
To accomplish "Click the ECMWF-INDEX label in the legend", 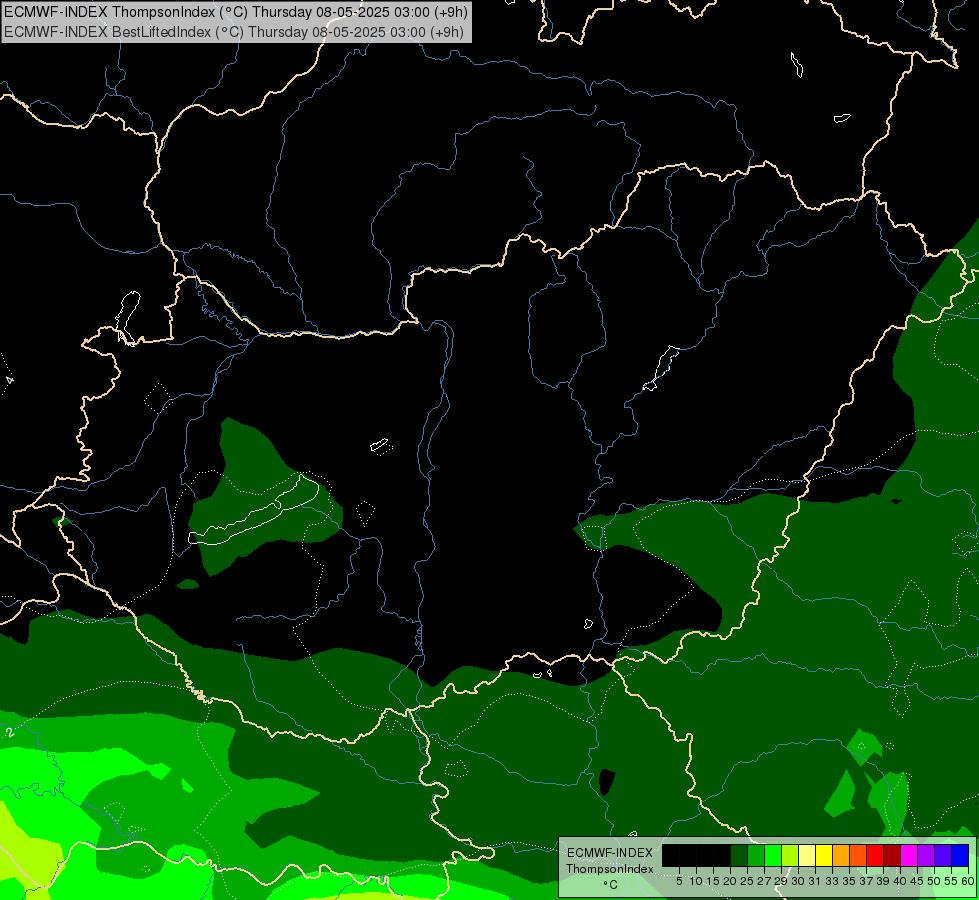I will pos(609,853).
